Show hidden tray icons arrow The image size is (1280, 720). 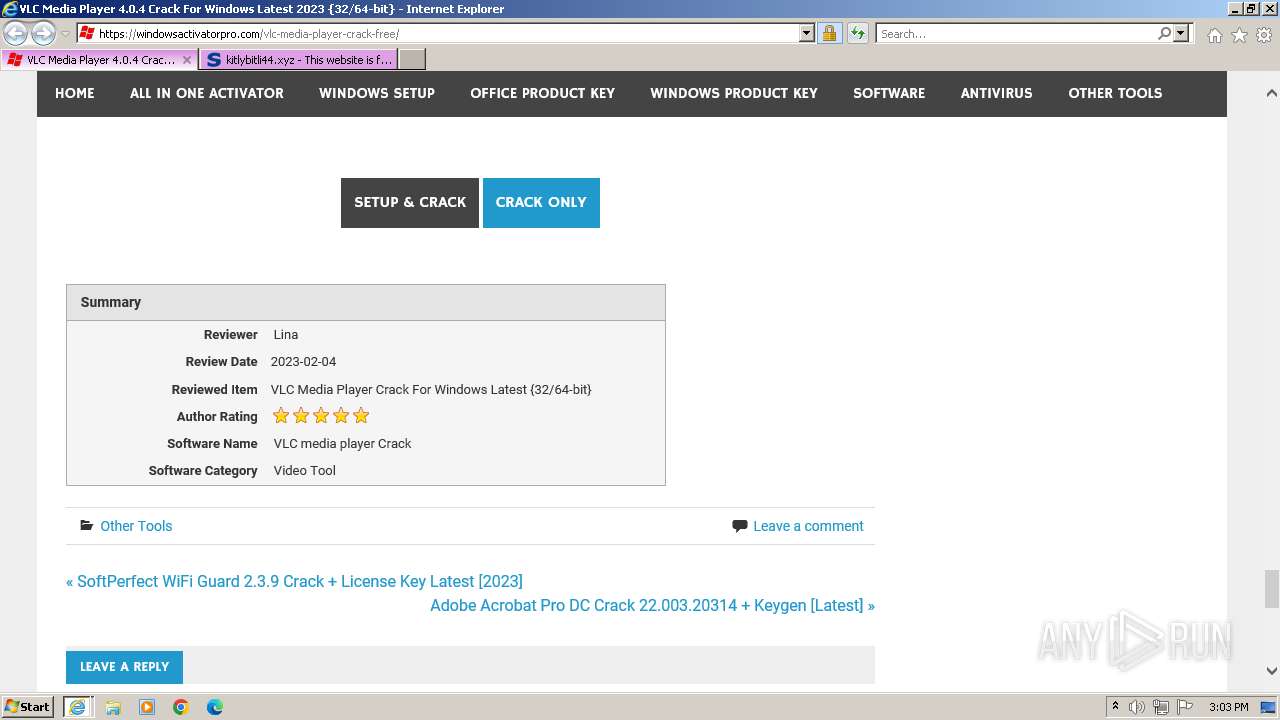[x=1116, y=707]
